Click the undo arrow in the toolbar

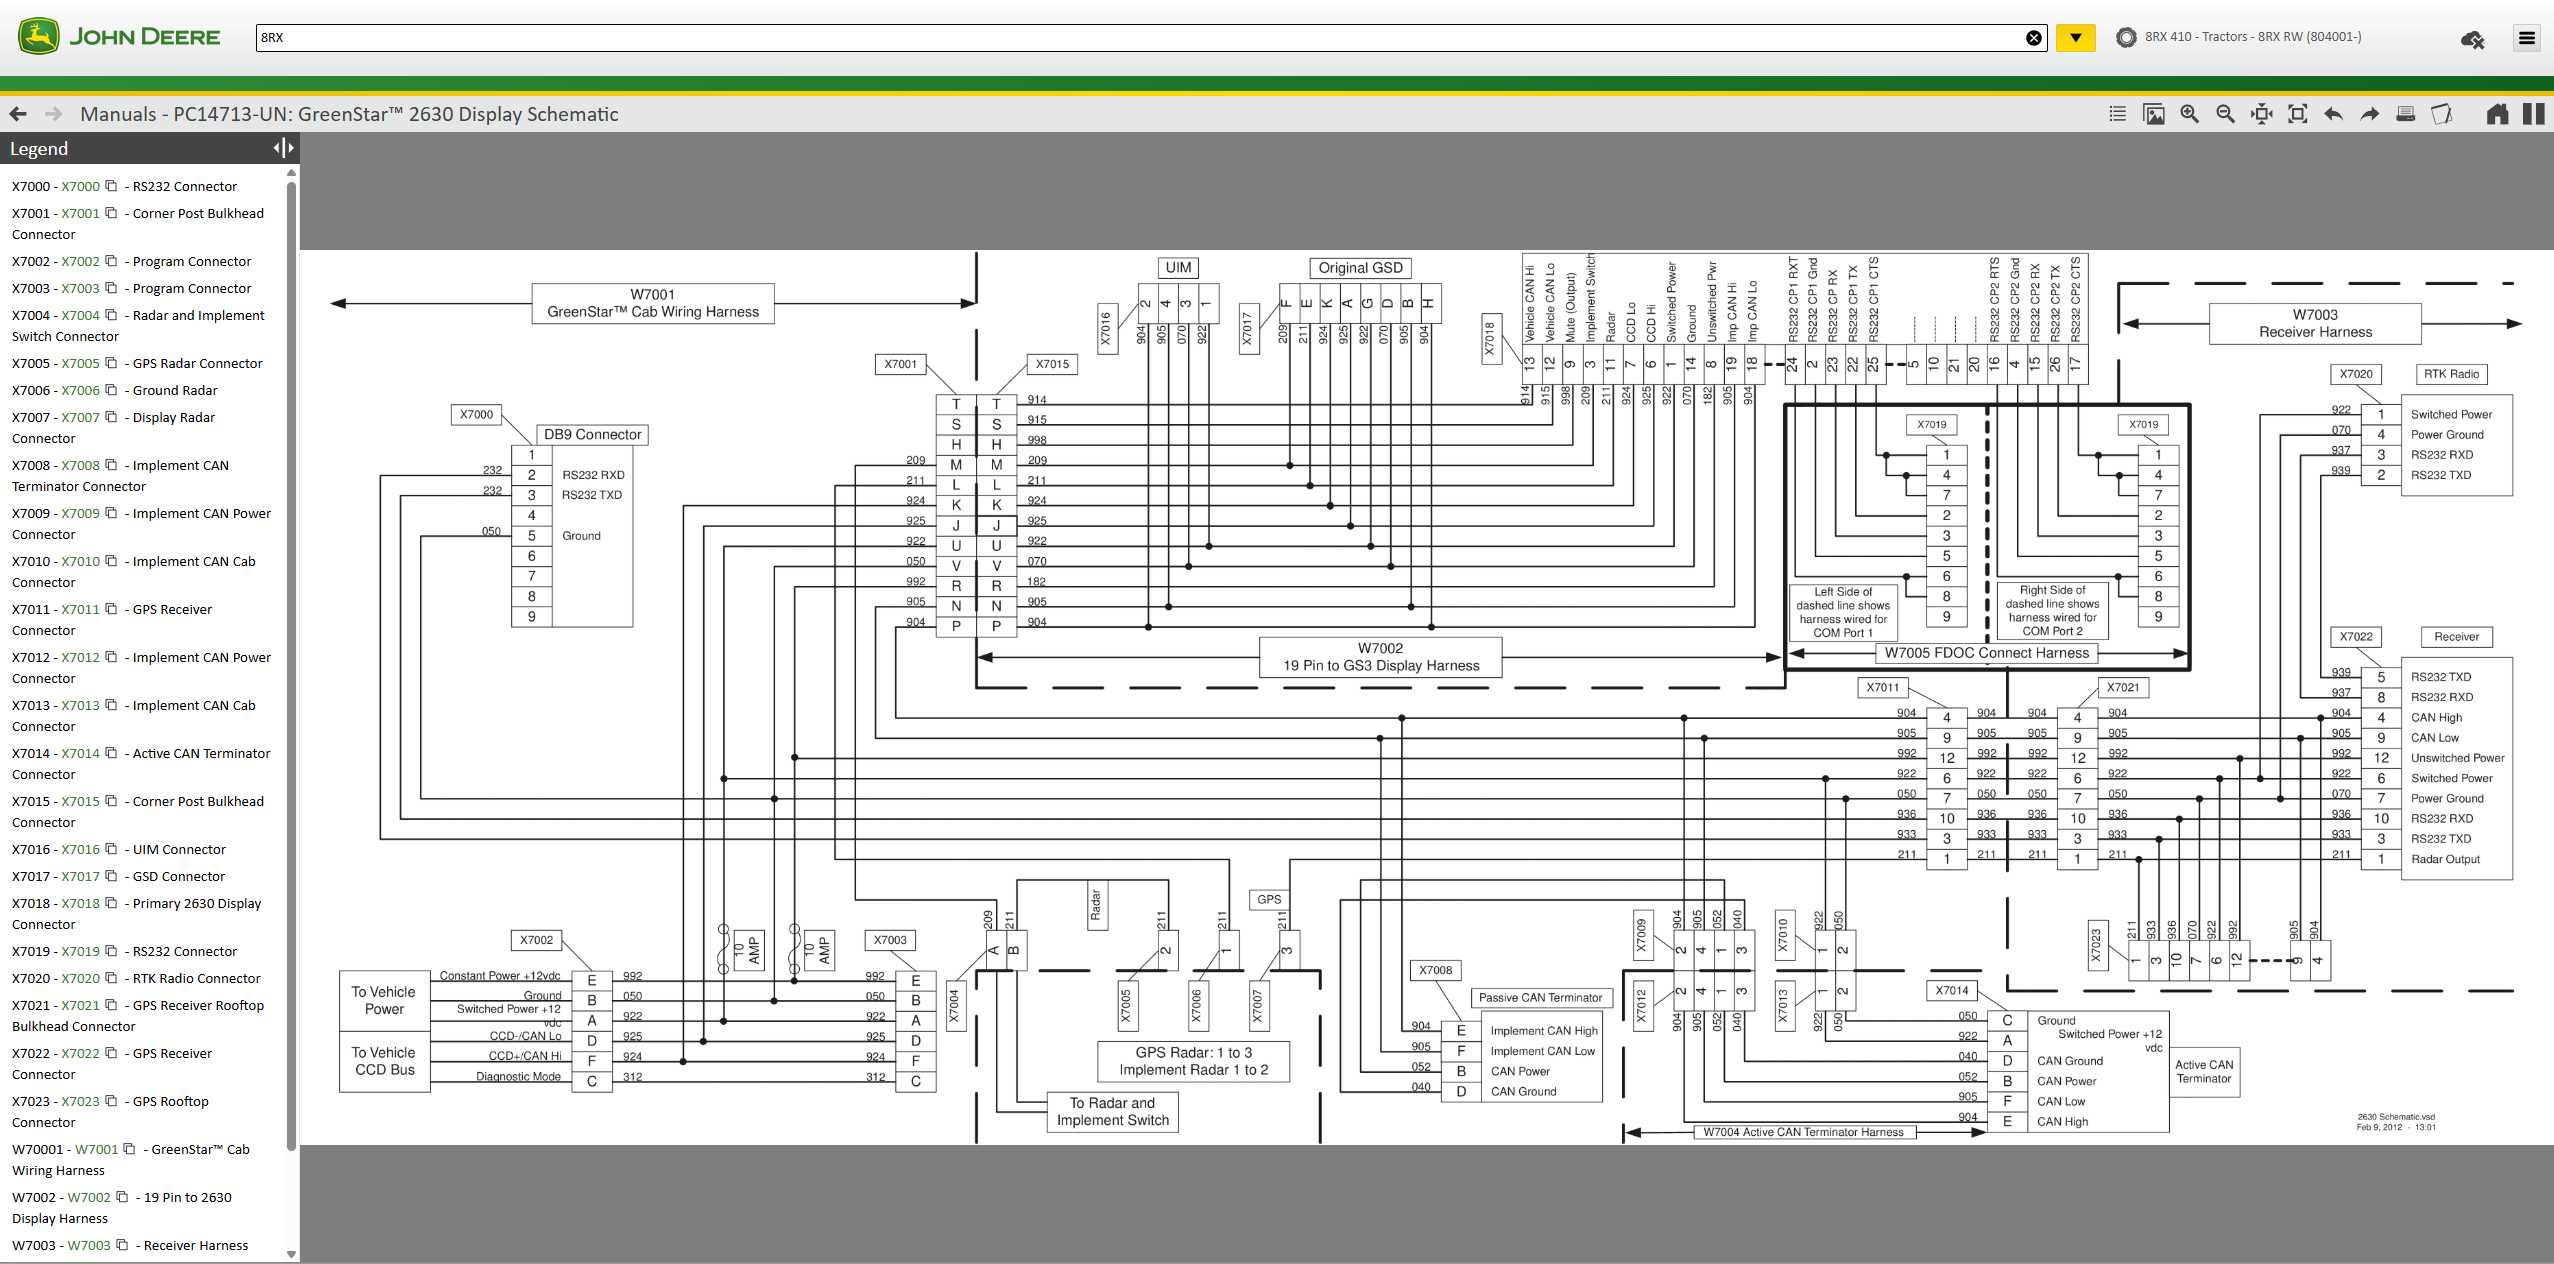tap(2332, 113)
